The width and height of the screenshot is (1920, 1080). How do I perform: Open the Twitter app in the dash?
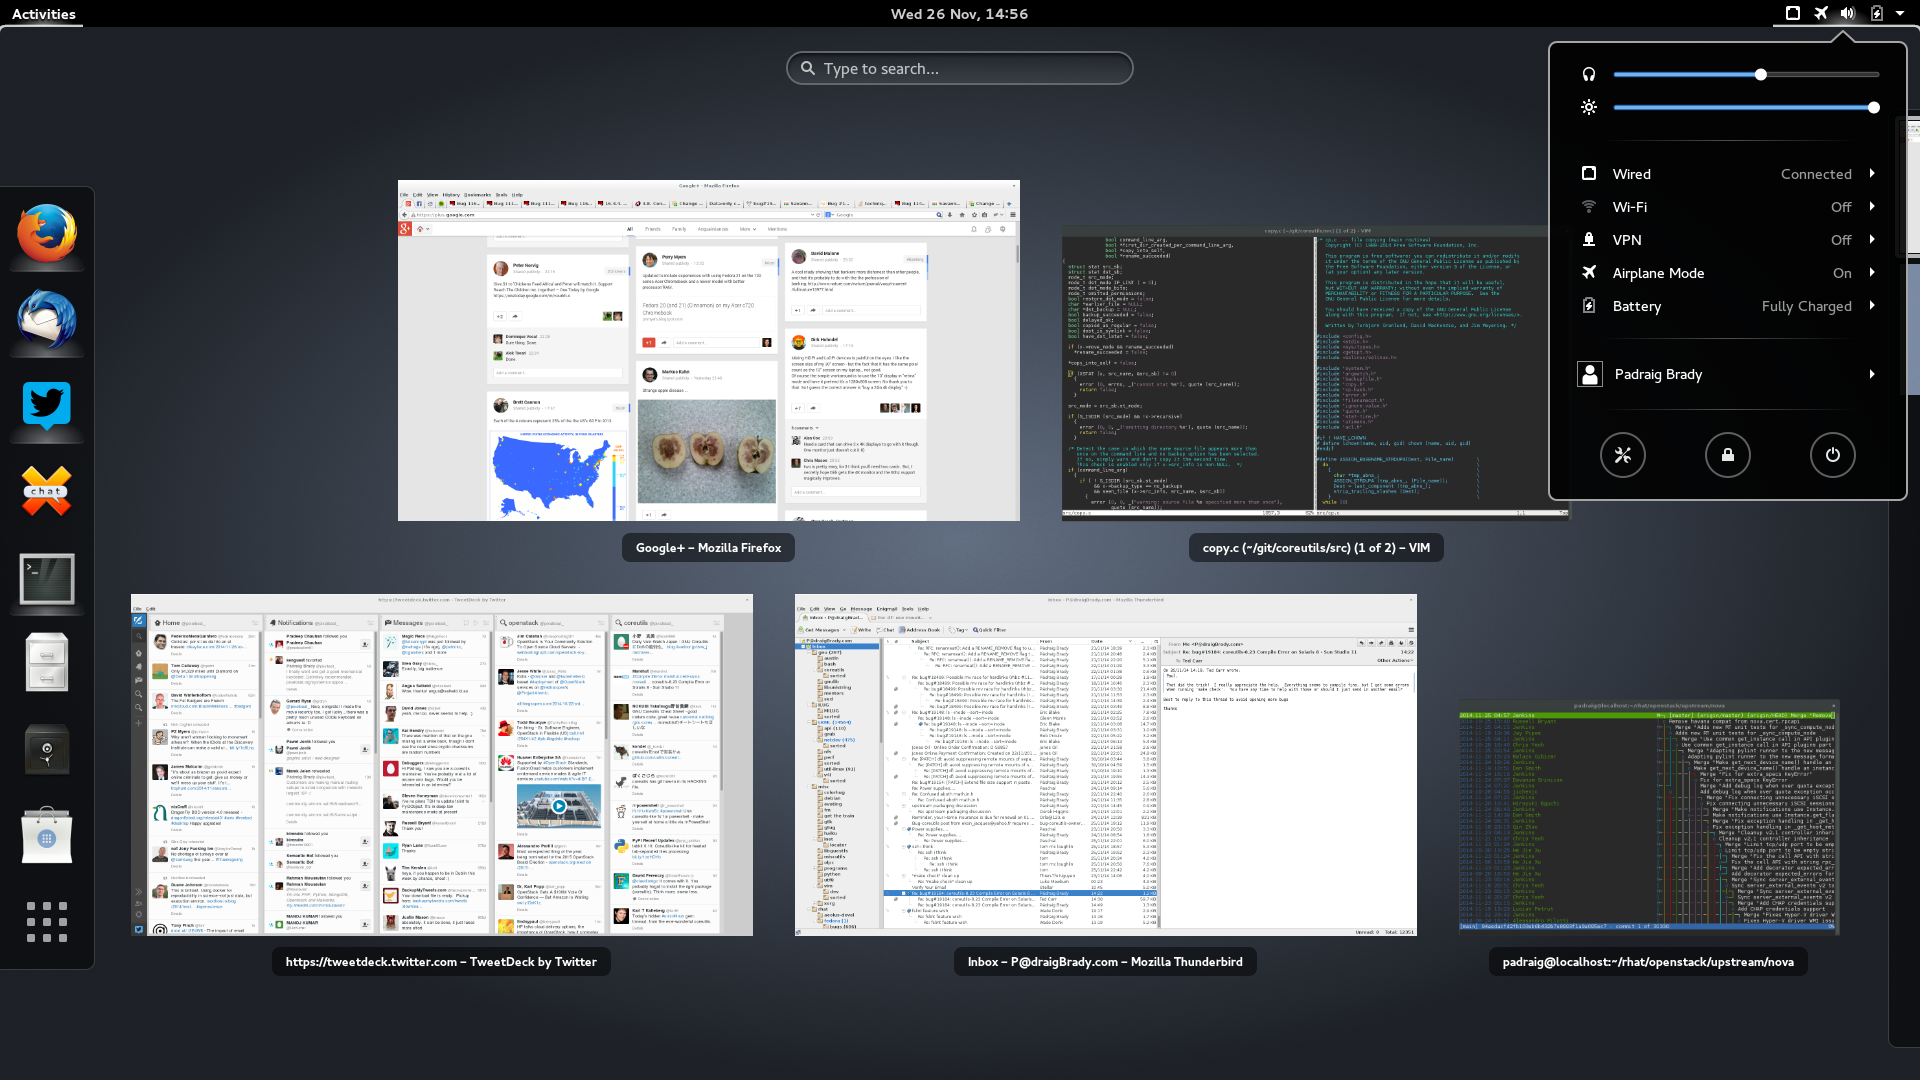pos(47,405)
